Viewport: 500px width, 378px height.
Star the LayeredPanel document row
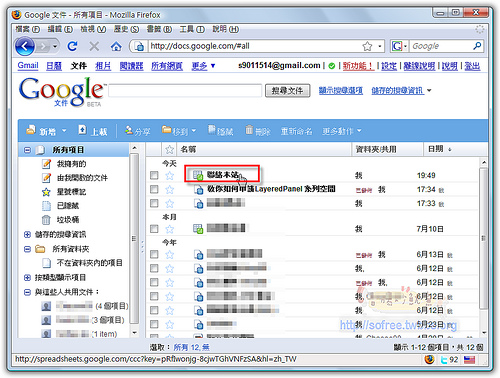(x=170, y=190)
